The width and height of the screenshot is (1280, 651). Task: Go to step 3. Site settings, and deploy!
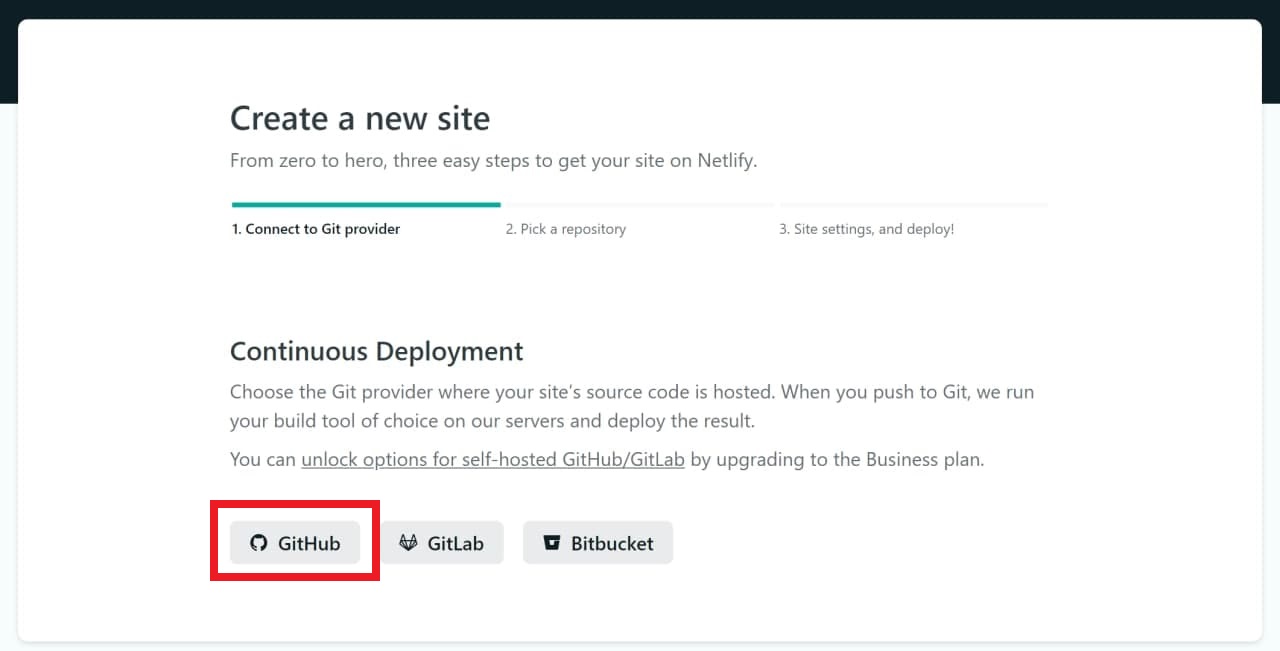pyautogui.click(x=867, y=229)
